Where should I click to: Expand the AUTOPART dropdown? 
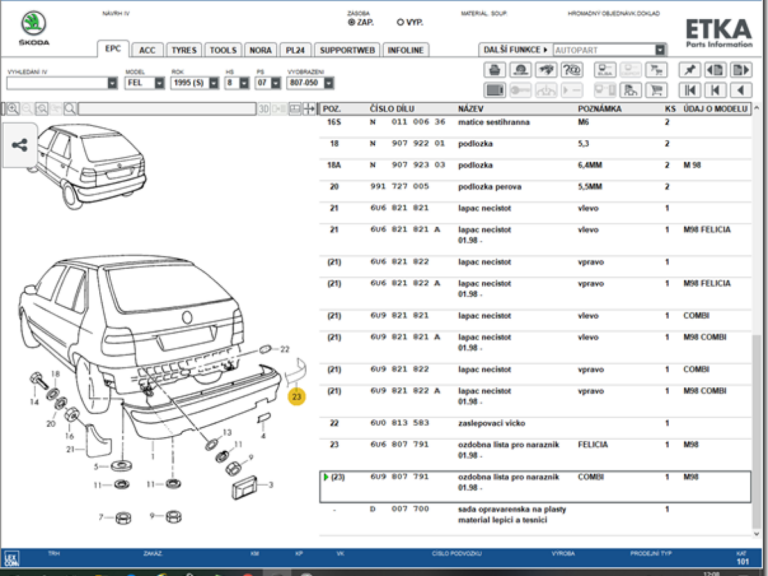coord(660,49)
